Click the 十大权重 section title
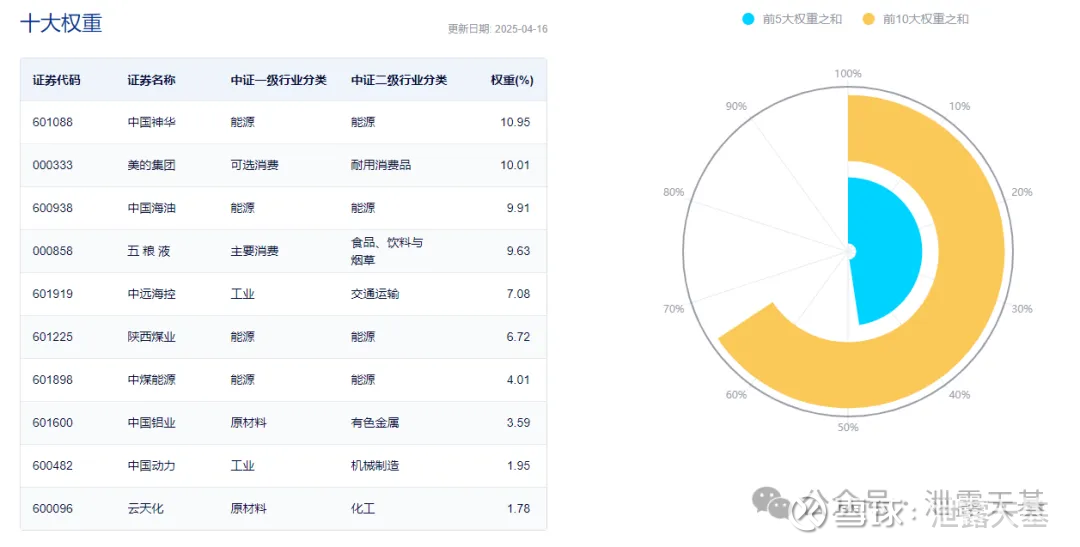The width and height of the screenshot is (1080, 547). click(x=61, y=23)
